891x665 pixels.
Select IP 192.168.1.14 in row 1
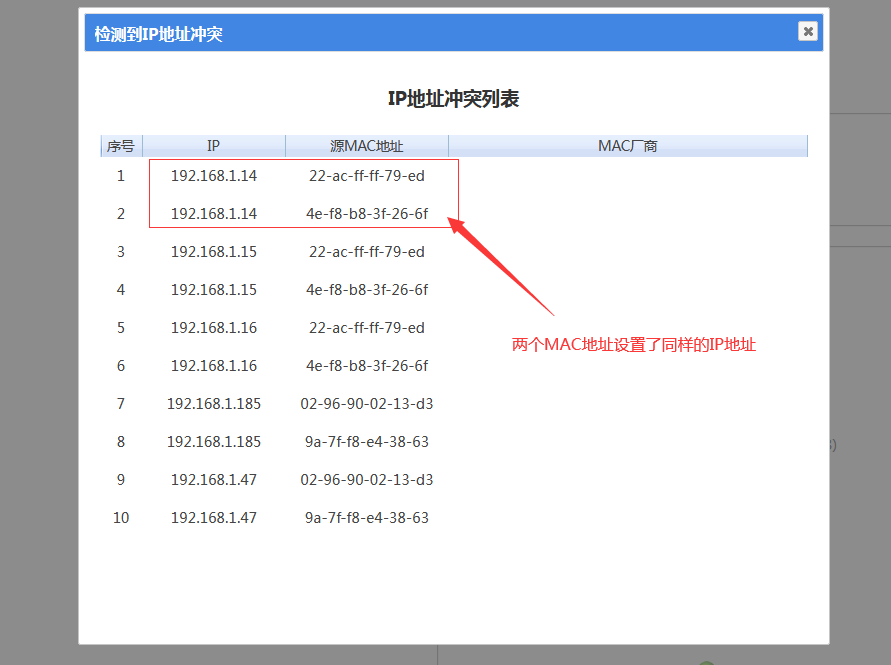[x=213, y=176]
